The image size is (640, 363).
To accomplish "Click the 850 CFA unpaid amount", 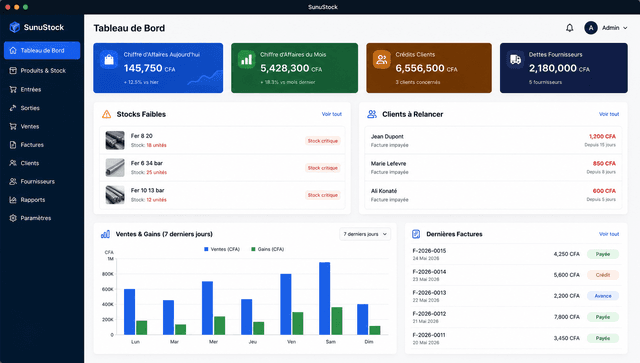I will [x=604, y=163].
